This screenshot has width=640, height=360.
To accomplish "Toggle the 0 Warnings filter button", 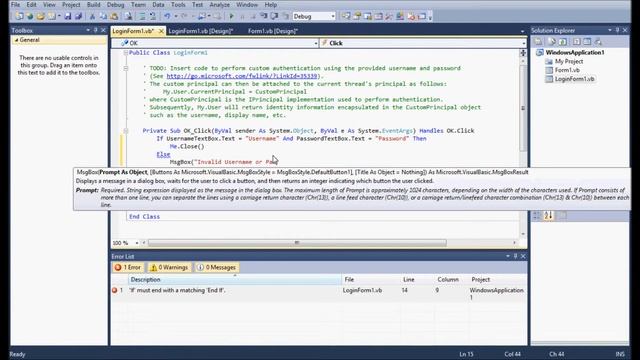I will (169, 267).
